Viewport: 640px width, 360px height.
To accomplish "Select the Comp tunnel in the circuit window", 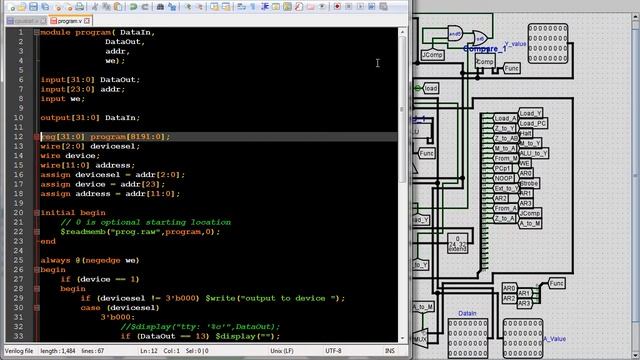I will [484, 62].
